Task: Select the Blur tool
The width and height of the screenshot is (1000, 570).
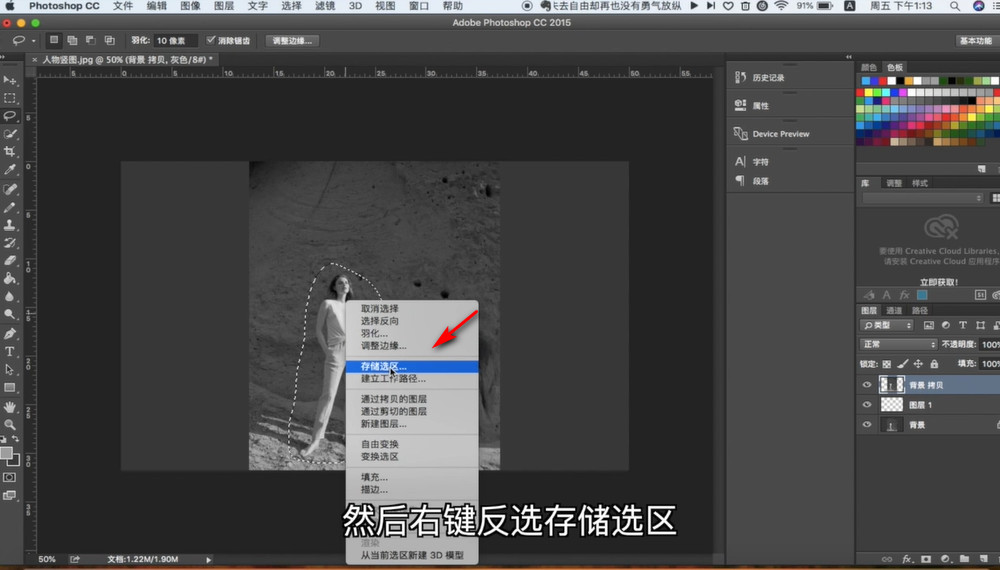Action: click(x=10, y=296)
